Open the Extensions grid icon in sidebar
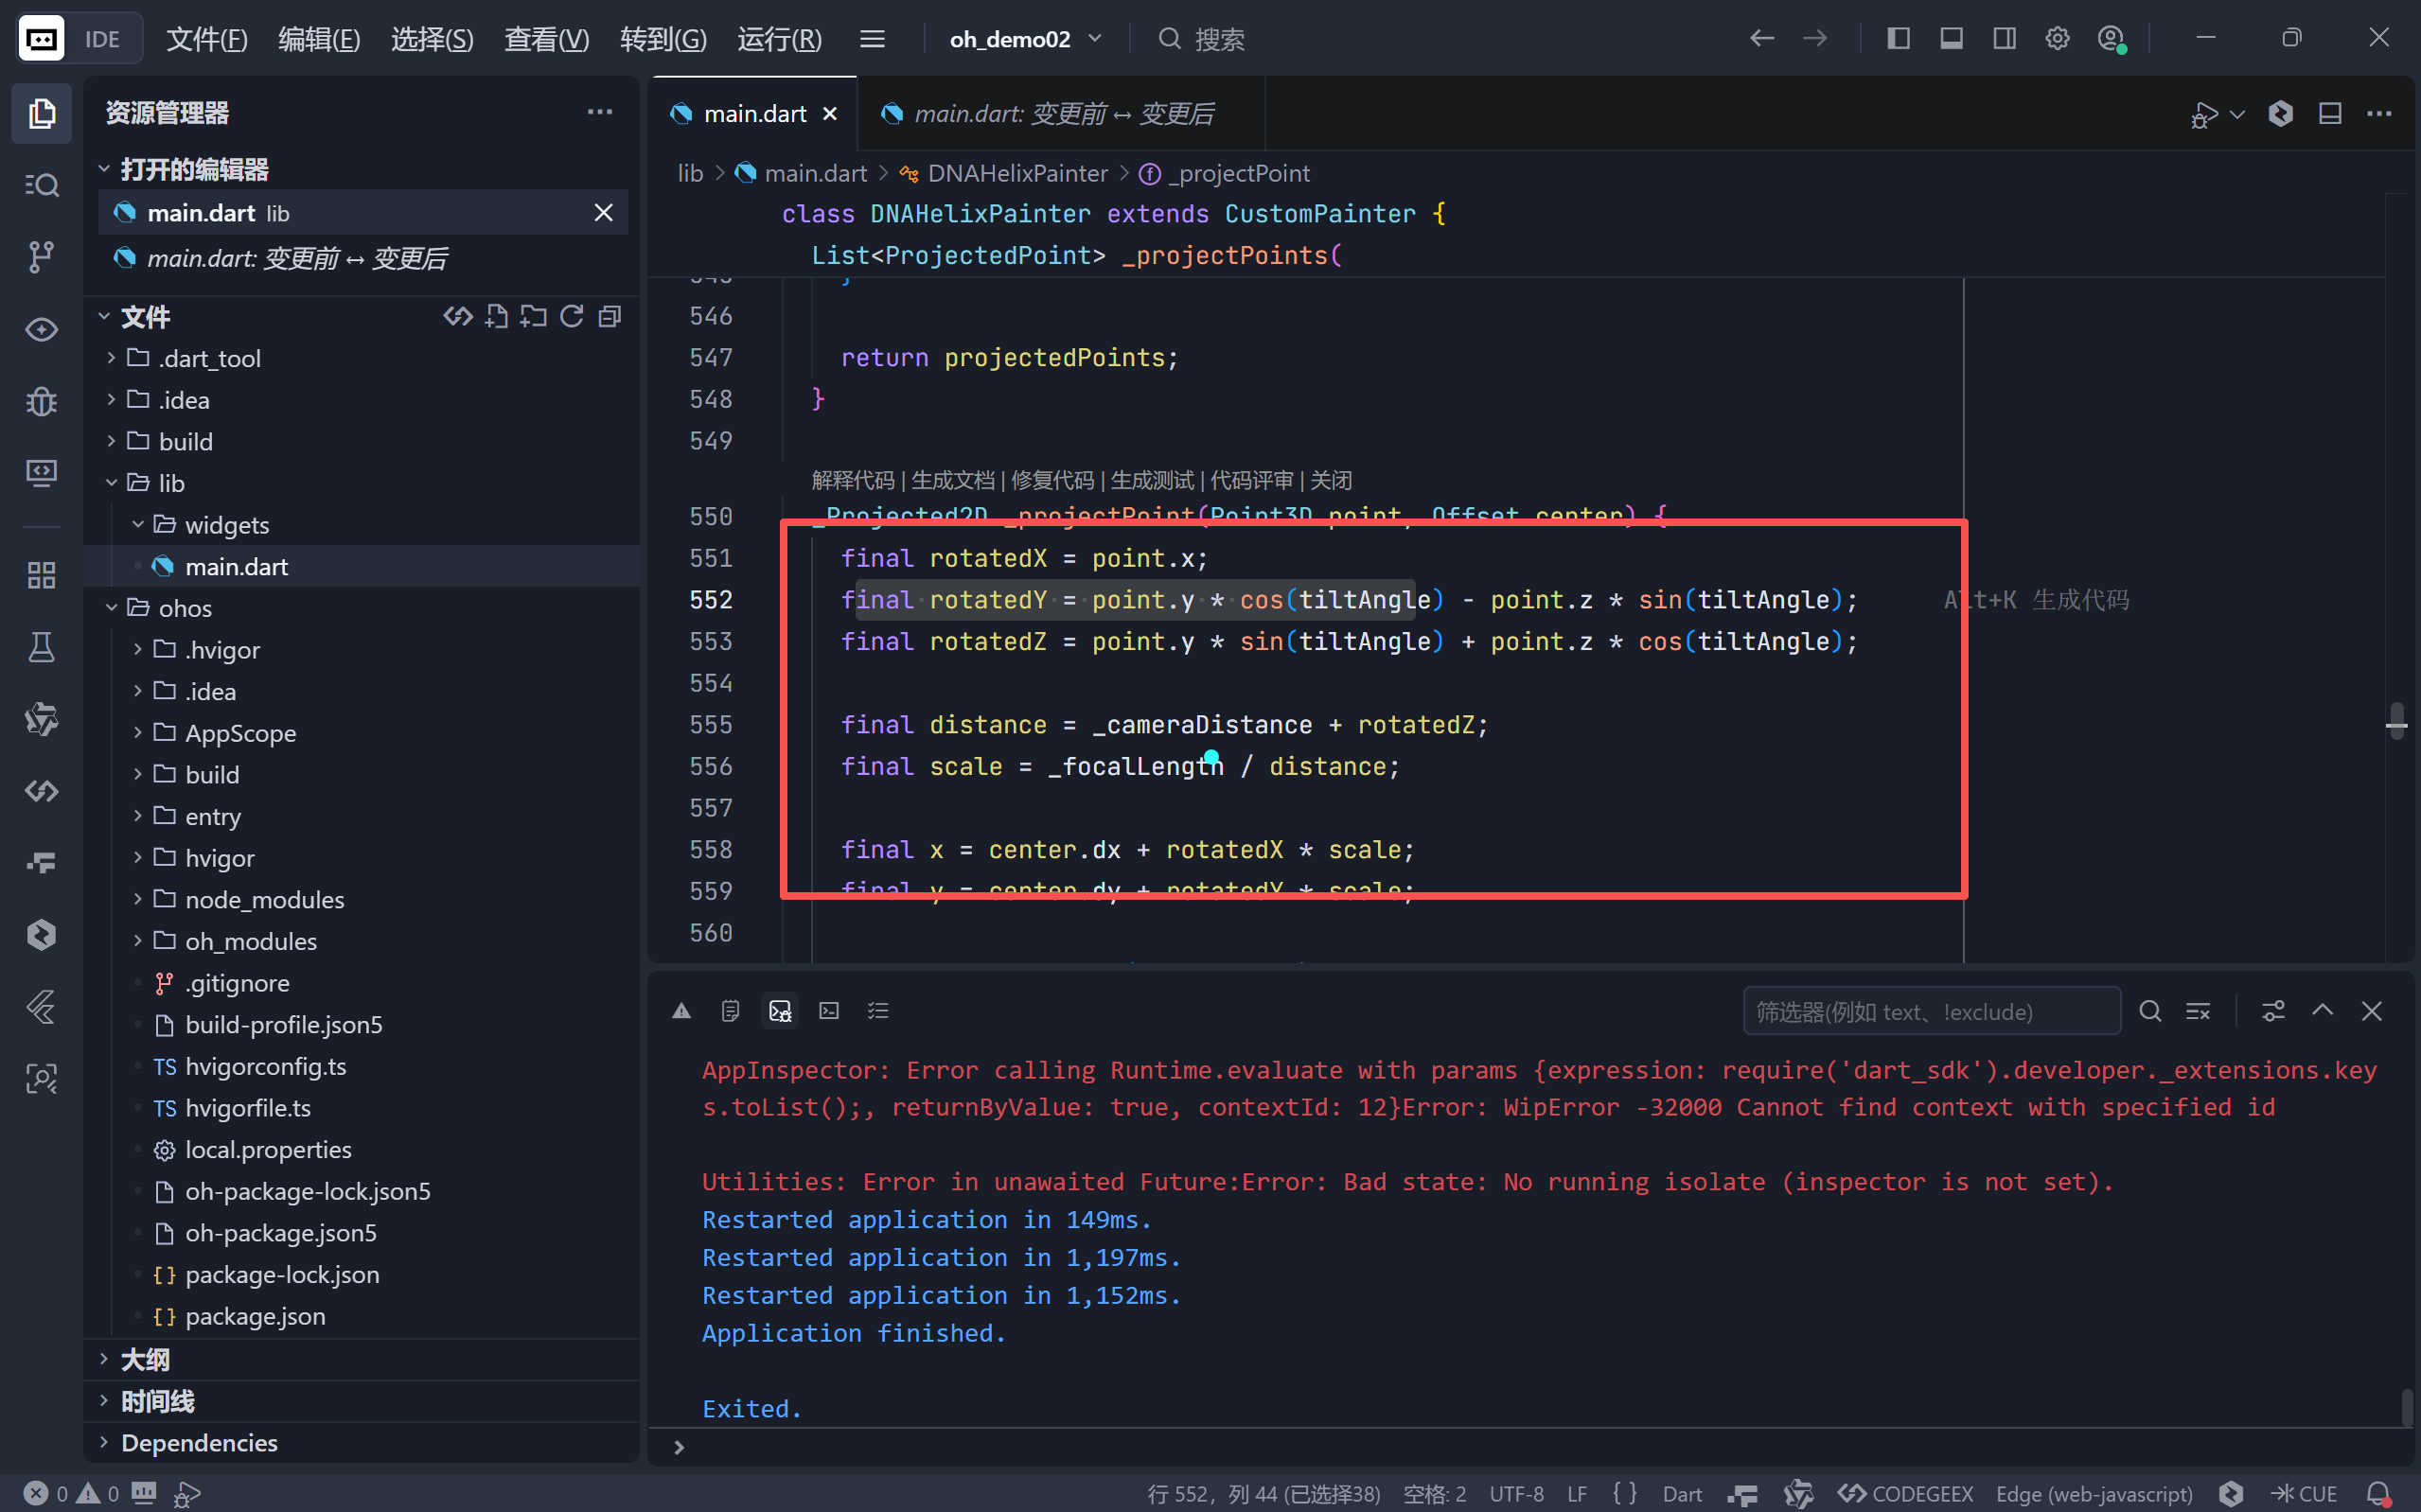Screen dimensions: 2421x1512 pyautogui.click(x=41, y=575)
